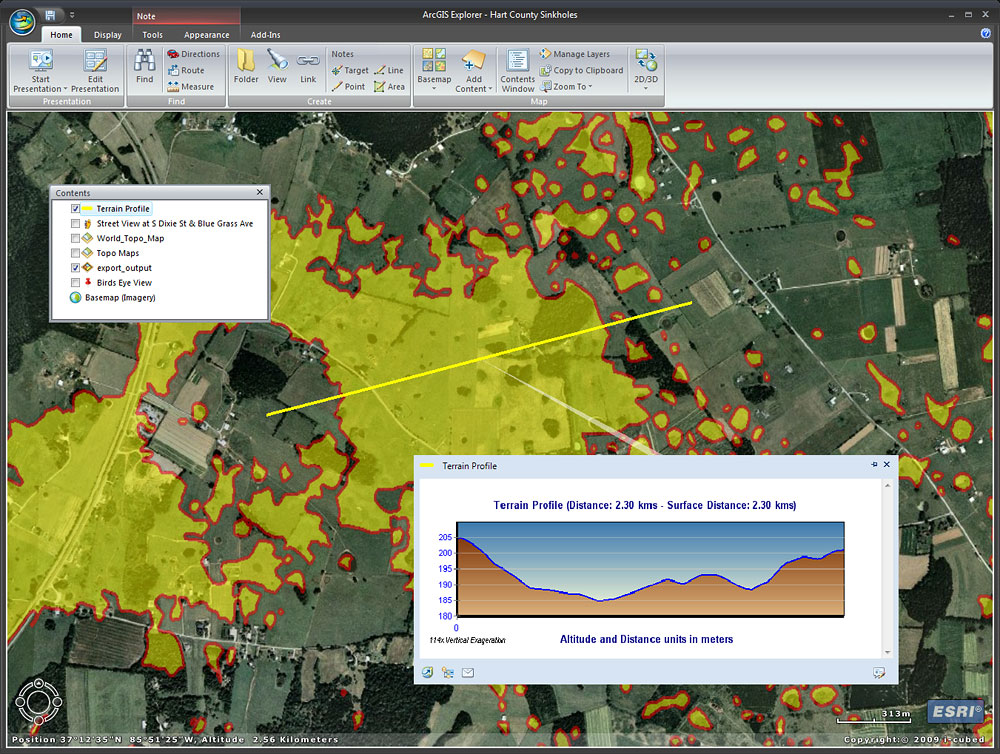
Task: Open the ArcGIS Explorer application button
Action: [x=22, y=22]
